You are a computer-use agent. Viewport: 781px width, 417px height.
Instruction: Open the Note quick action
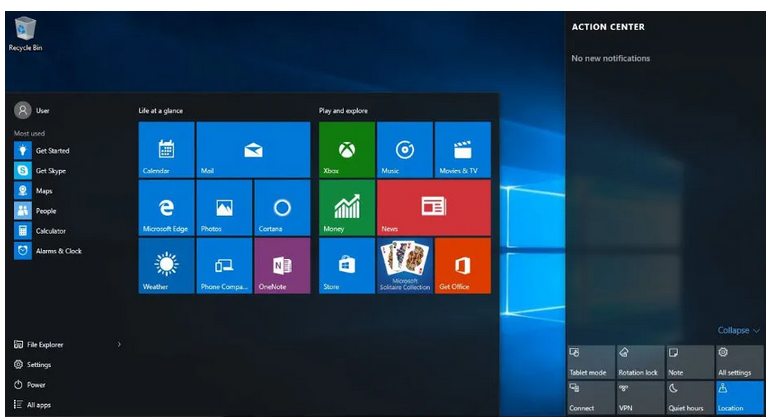click(690, 362)
